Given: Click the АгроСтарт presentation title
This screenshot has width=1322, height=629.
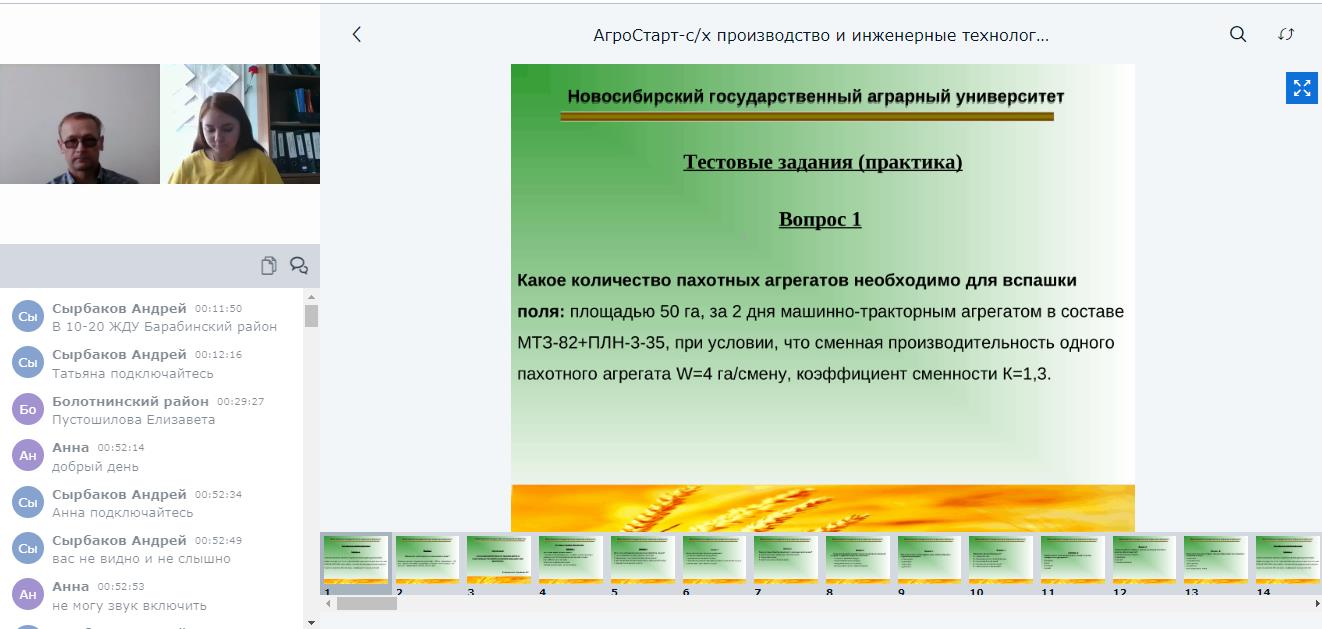Looking at the screenshot, I should point(821,35).
